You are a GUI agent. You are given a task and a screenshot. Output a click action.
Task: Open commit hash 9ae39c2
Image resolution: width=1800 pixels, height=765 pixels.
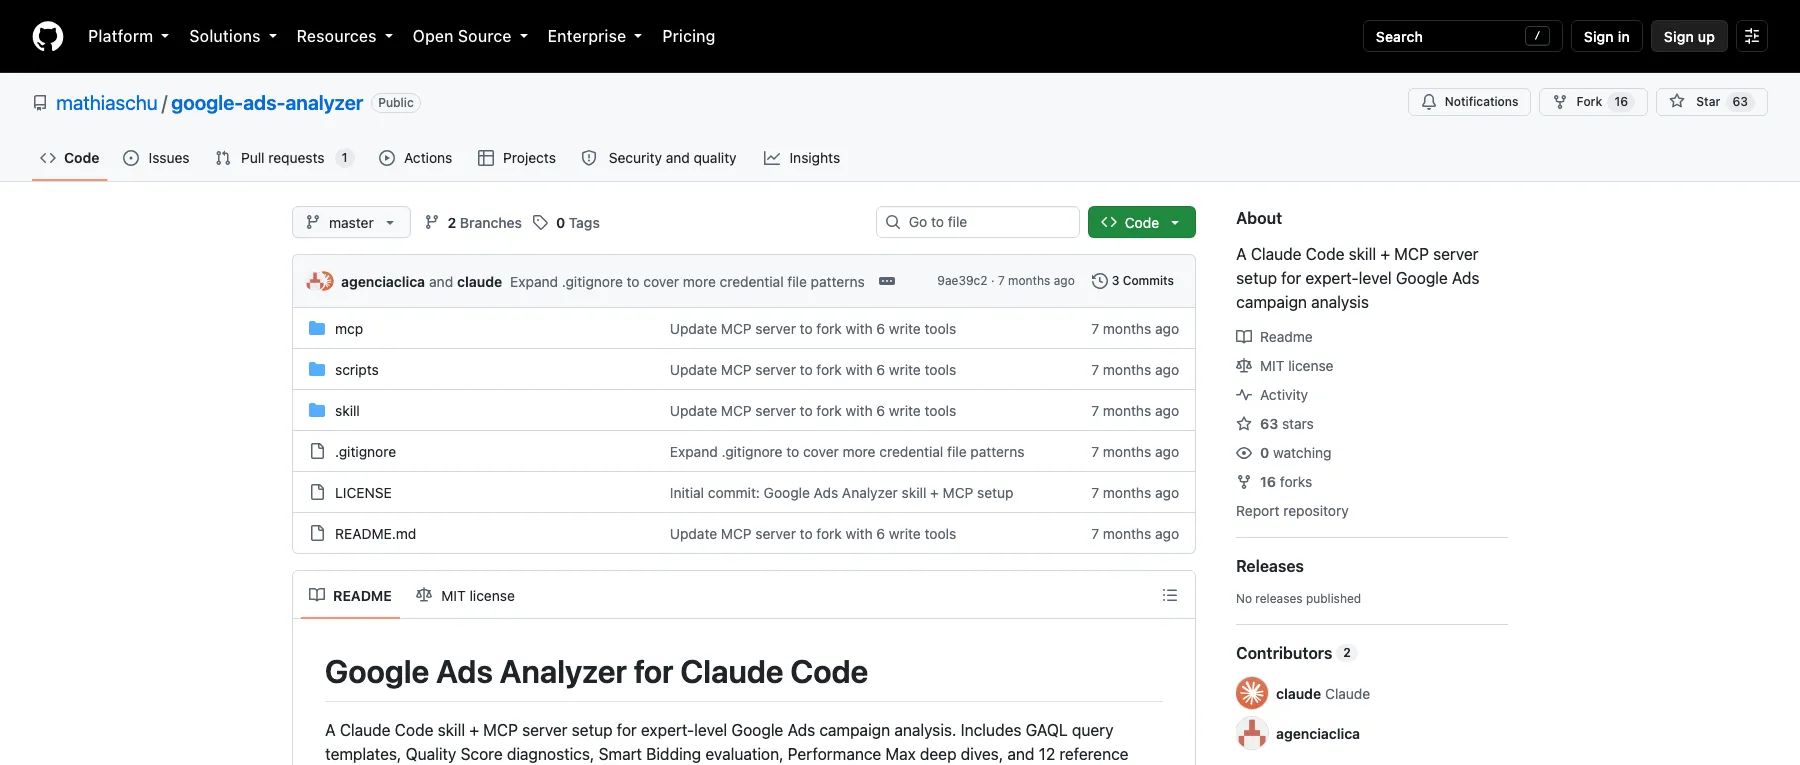(961, 281)
